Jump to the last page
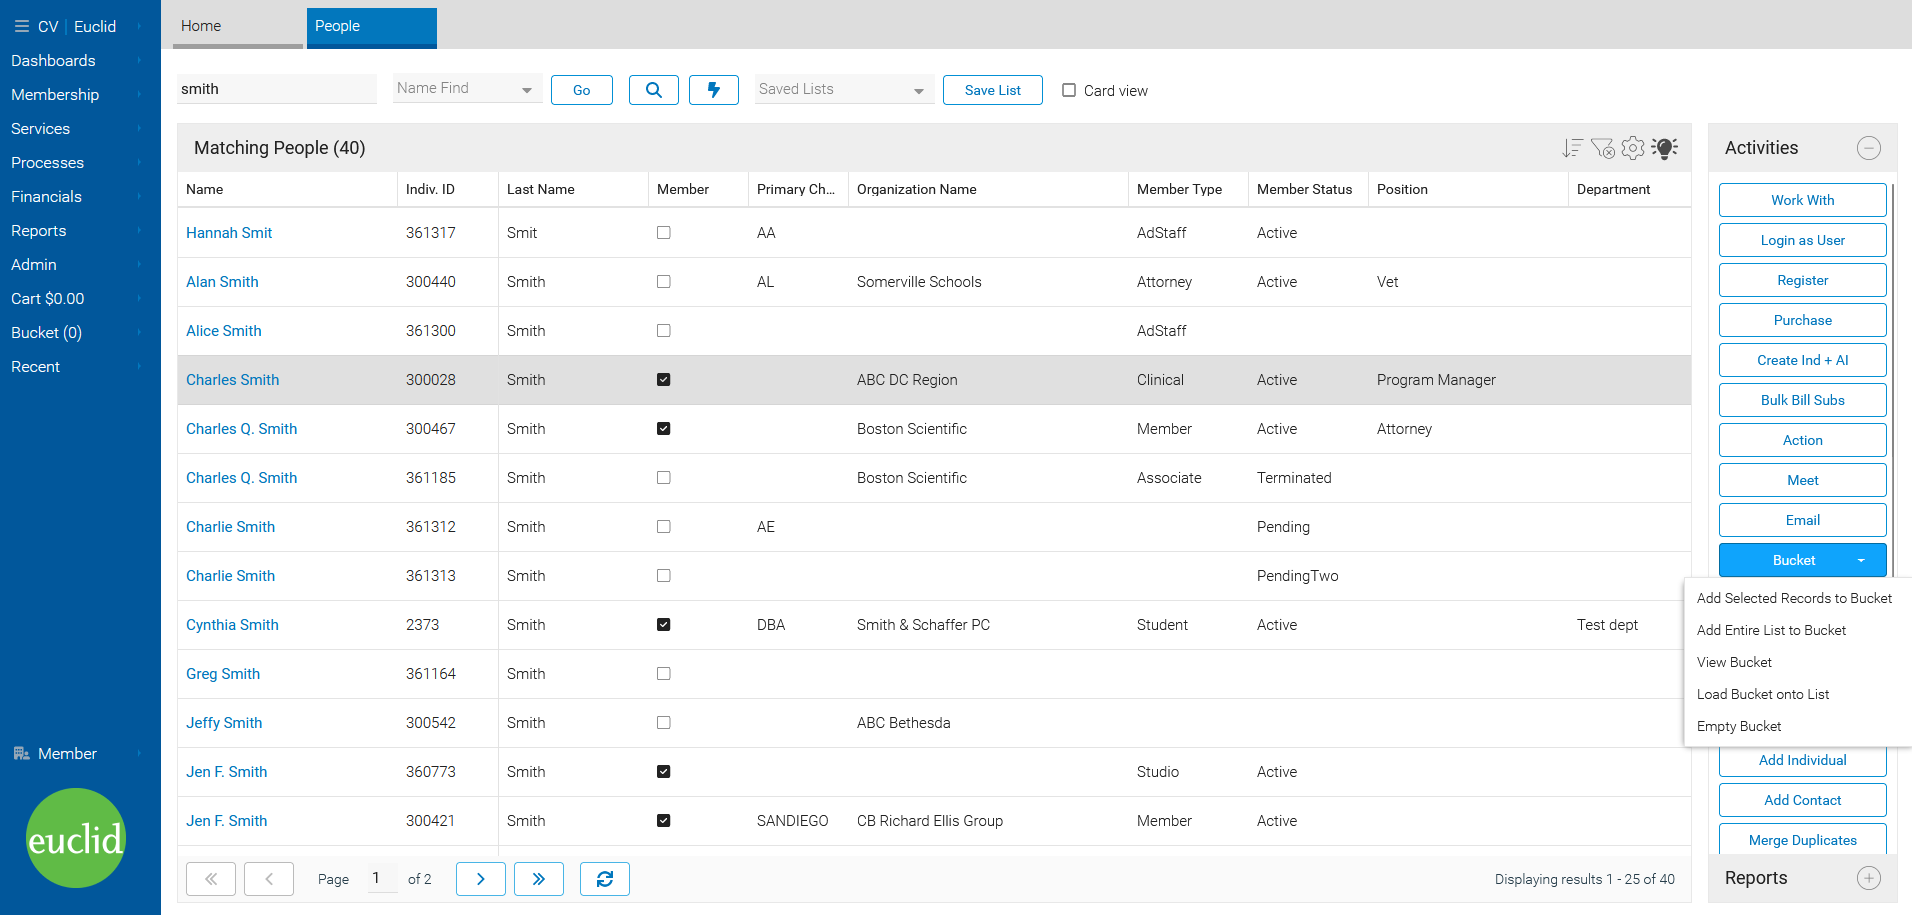Image resolution: width=1912 pixels, height=915 pixels. (x=539, y=879)
